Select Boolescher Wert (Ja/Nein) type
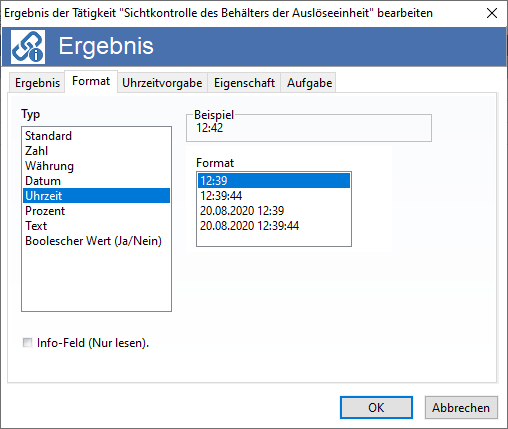The image size is (508, 429). point(96,241)
